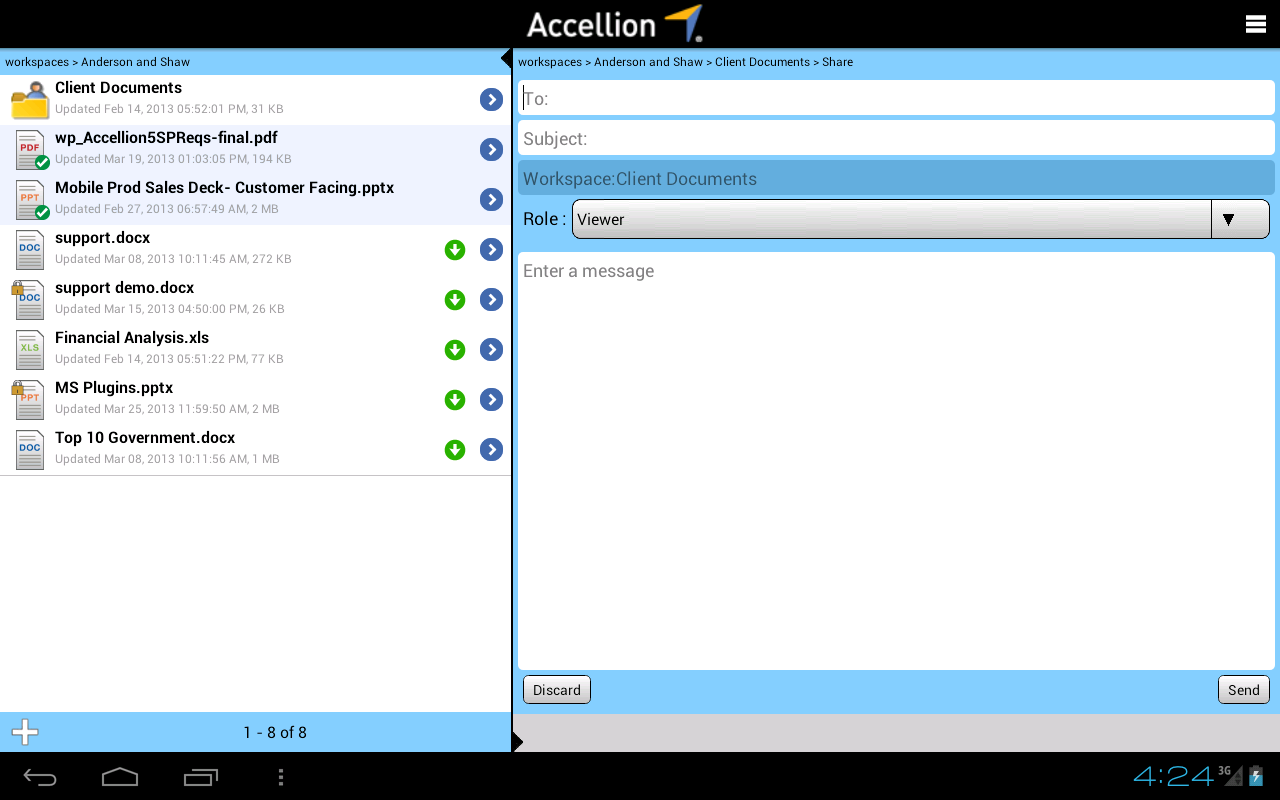Tap the Accellion logo
This screenshot has width=1280, height=800.
pos(615,24)
